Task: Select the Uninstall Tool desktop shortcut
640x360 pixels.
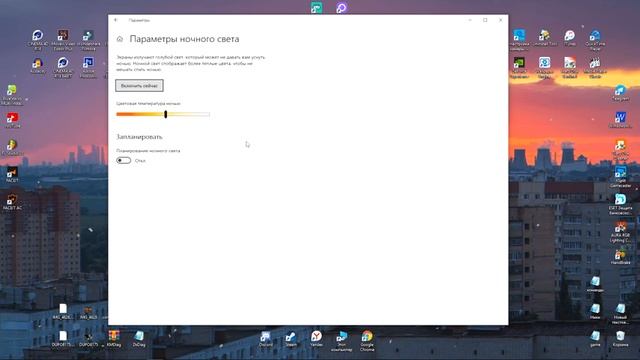Action: pos(544,38)
